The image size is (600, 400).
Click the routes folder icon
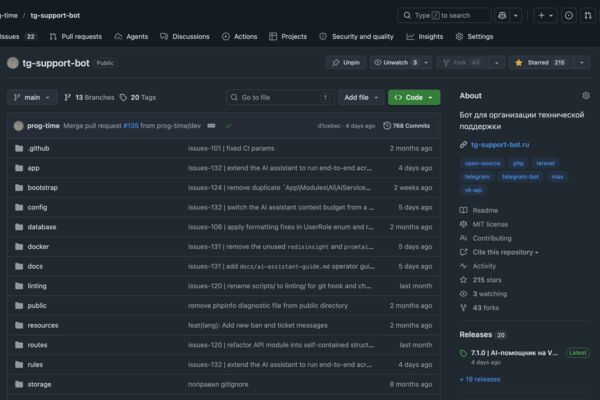point(19,345)
